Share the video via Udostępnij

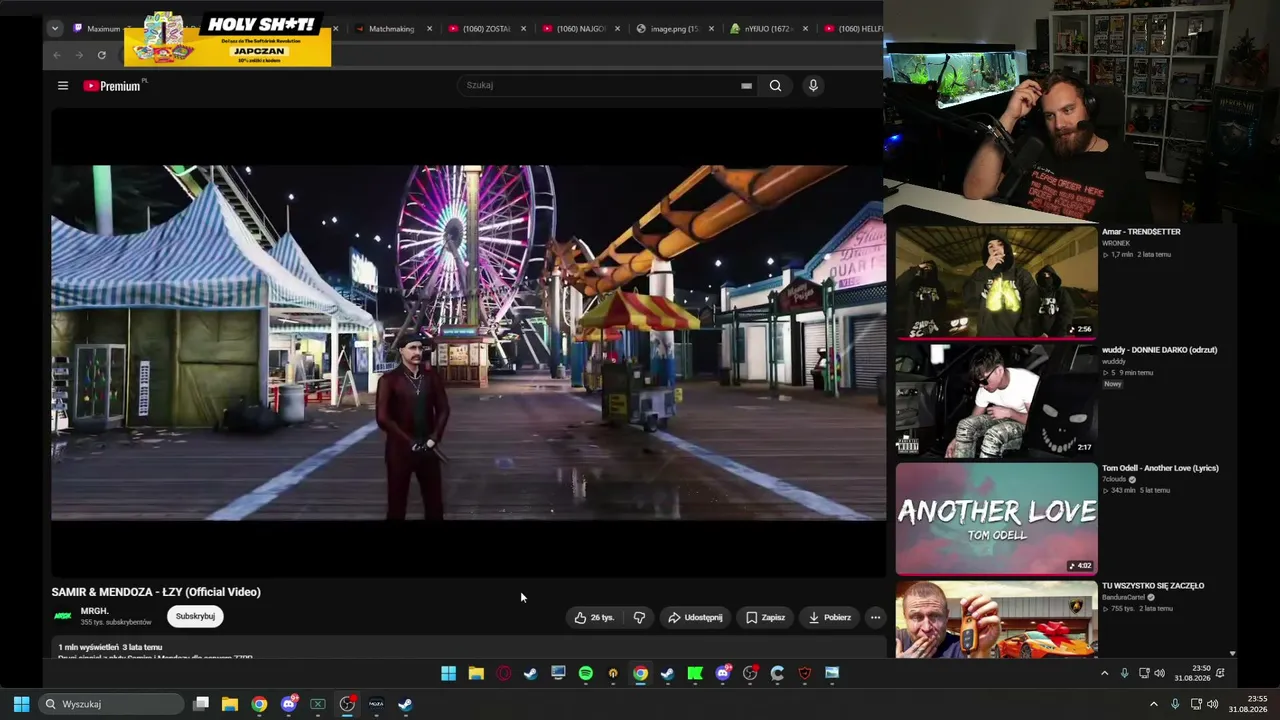[x=695, y=618]
